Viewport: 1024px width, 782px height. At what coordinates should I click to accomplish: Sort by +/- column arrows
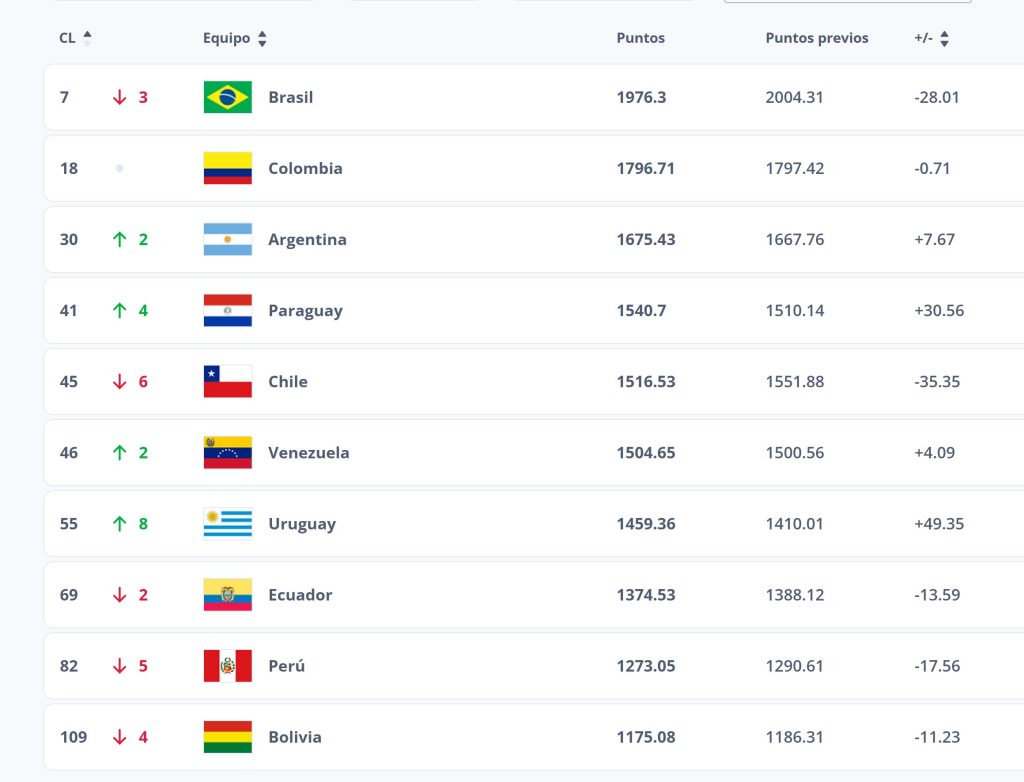[x=944, y=39]
